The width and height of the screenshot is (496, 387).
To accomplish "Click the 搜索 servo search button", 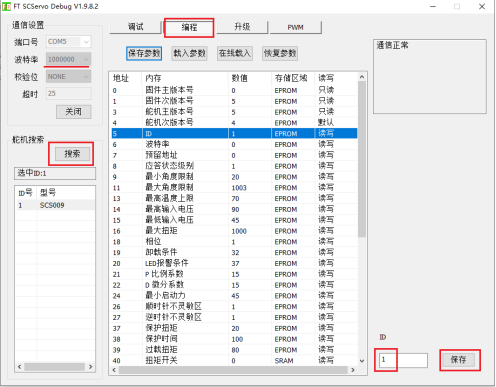I will 72,154.
